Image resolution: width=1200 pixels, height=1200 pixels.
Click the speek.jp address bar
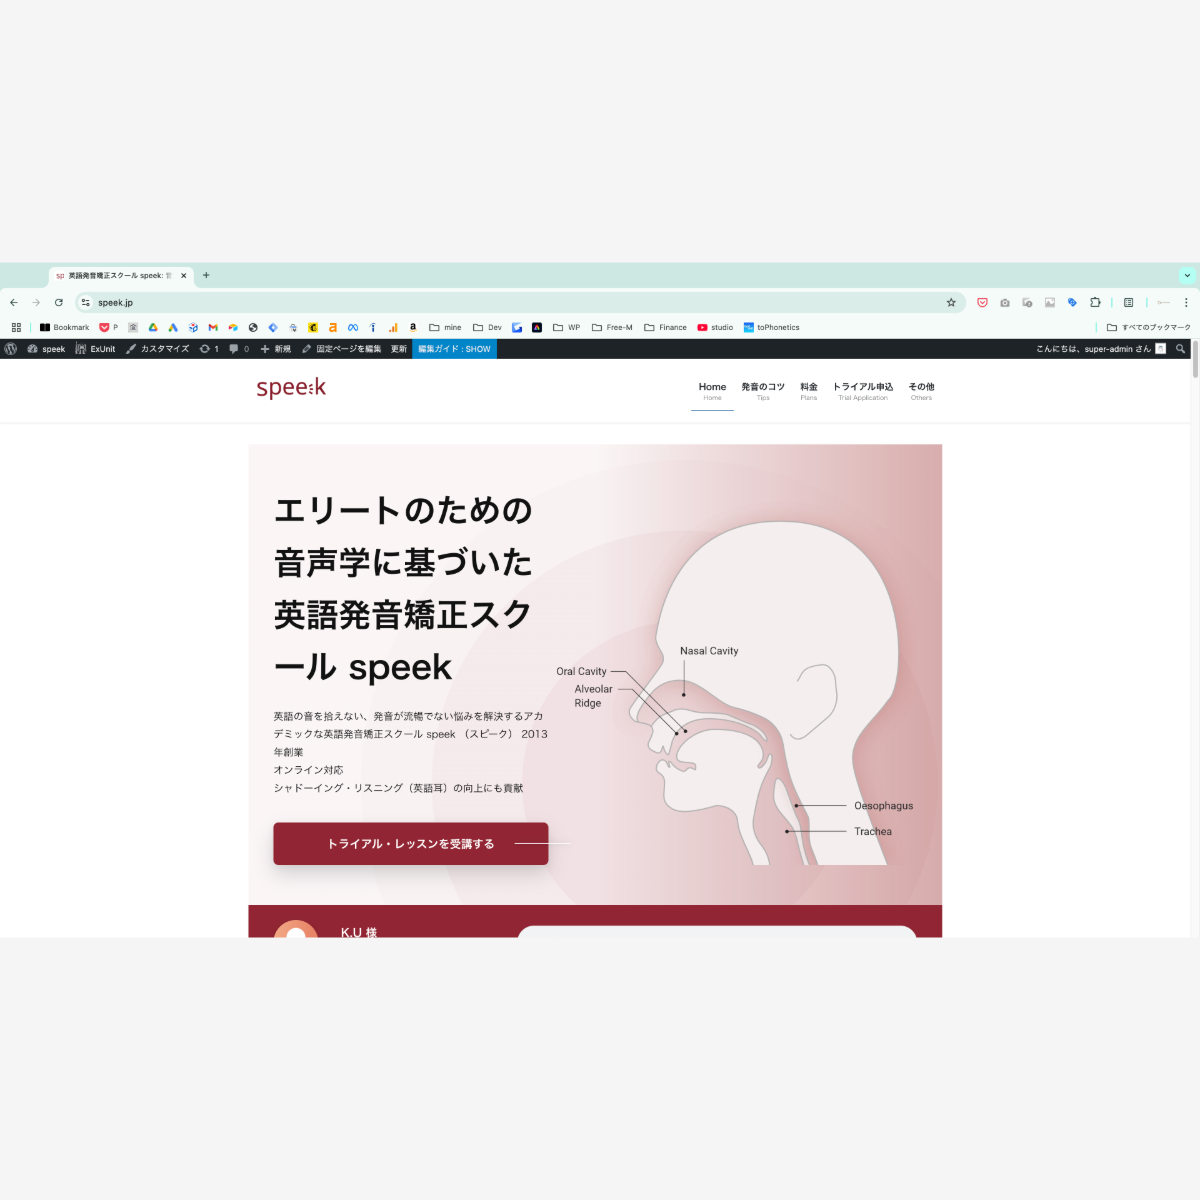[x=500, y=303]
